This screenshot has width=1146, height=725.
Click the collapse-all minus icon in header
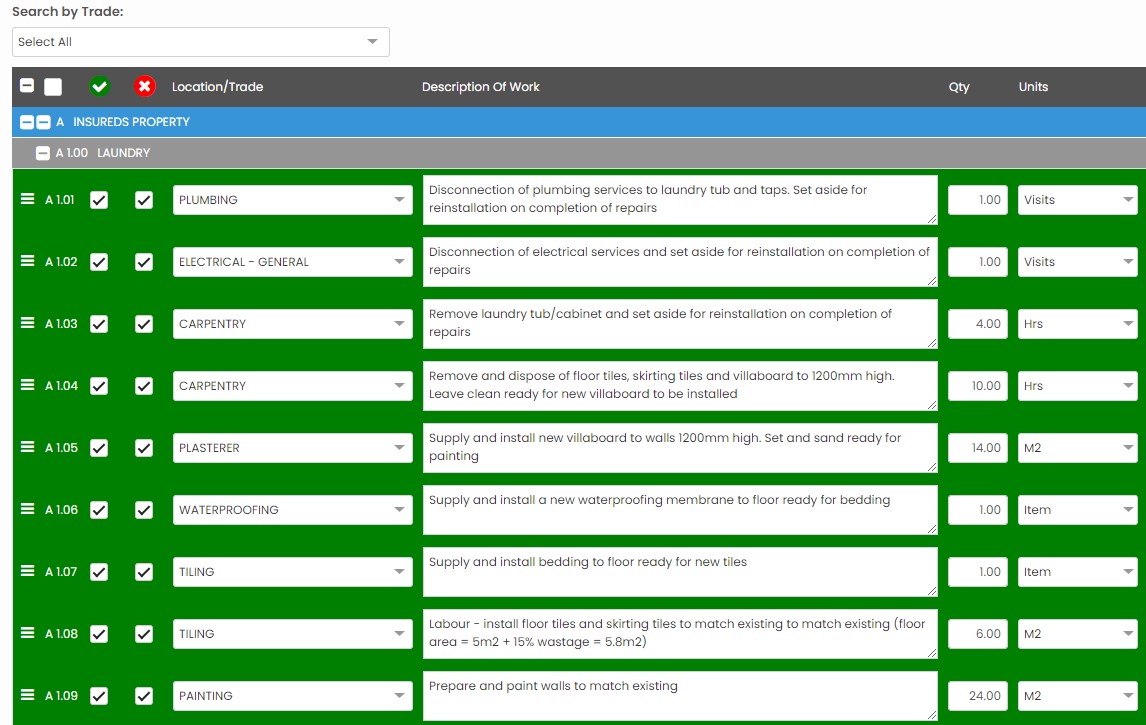click(27, 87)
